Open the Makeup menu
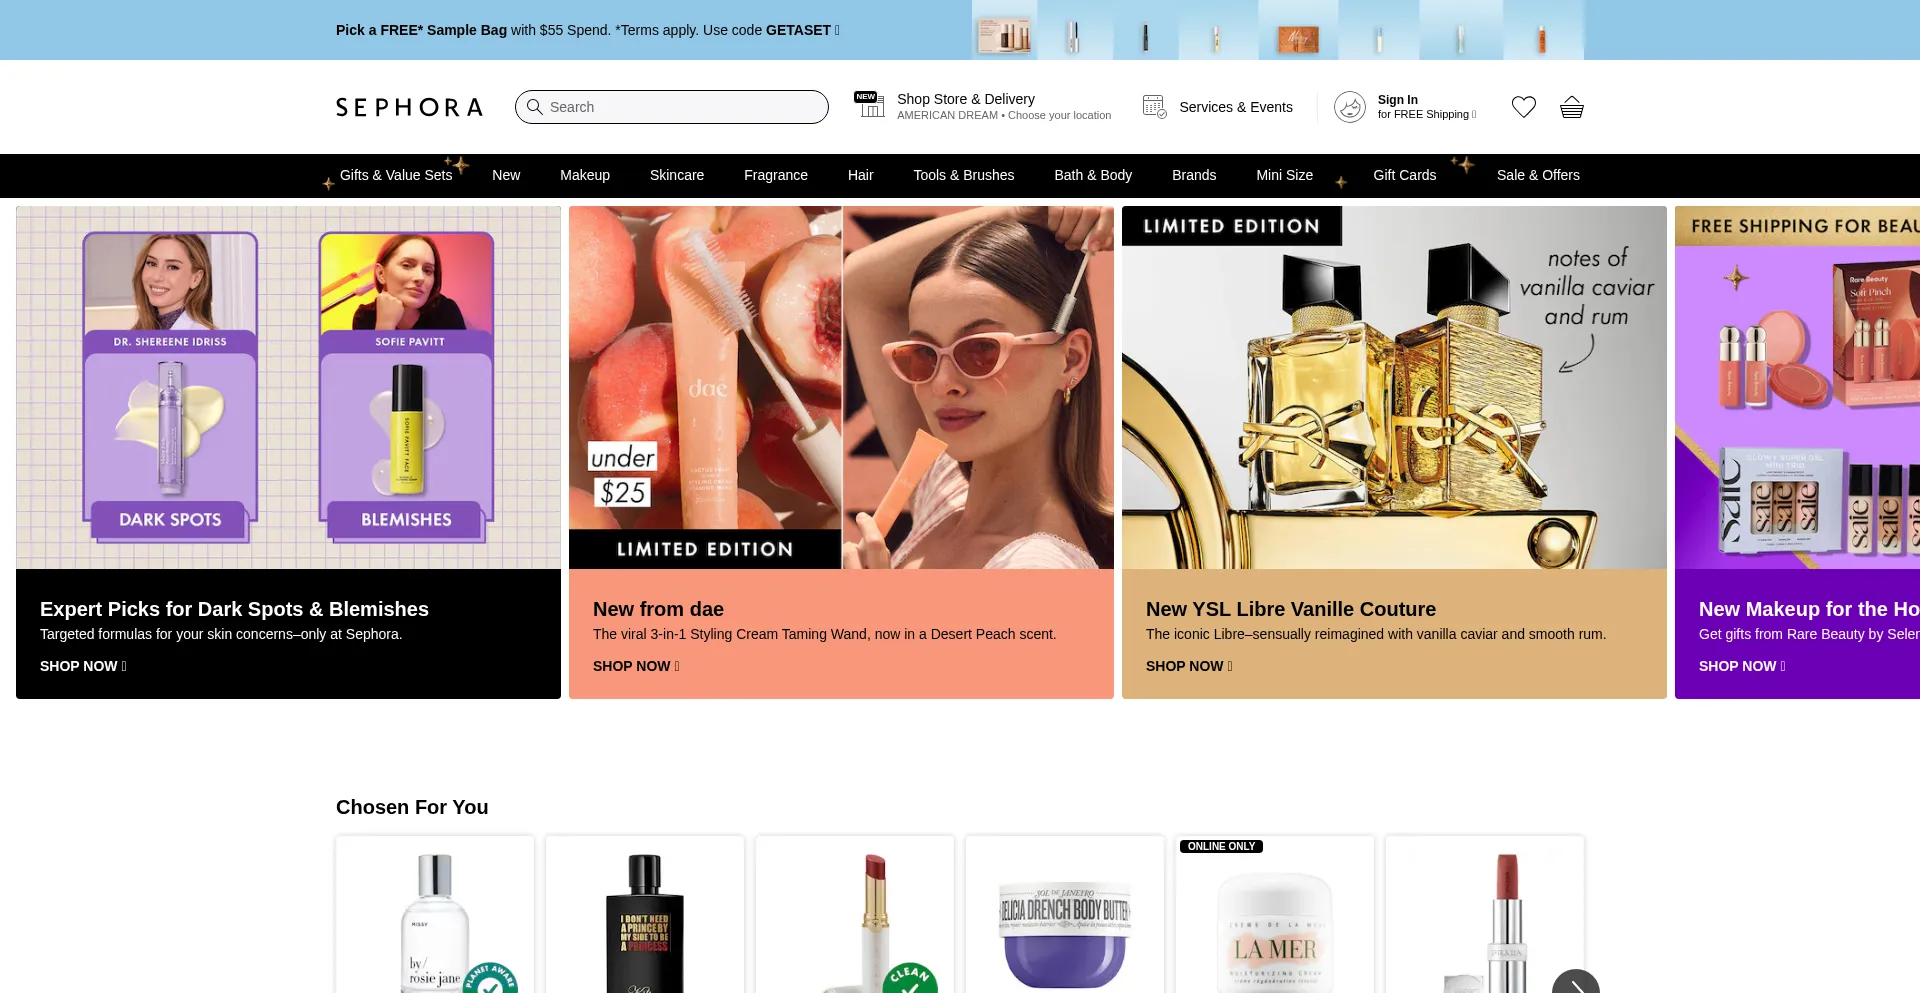Screen dimensions: 1920x993 click(x=584, y=175)
